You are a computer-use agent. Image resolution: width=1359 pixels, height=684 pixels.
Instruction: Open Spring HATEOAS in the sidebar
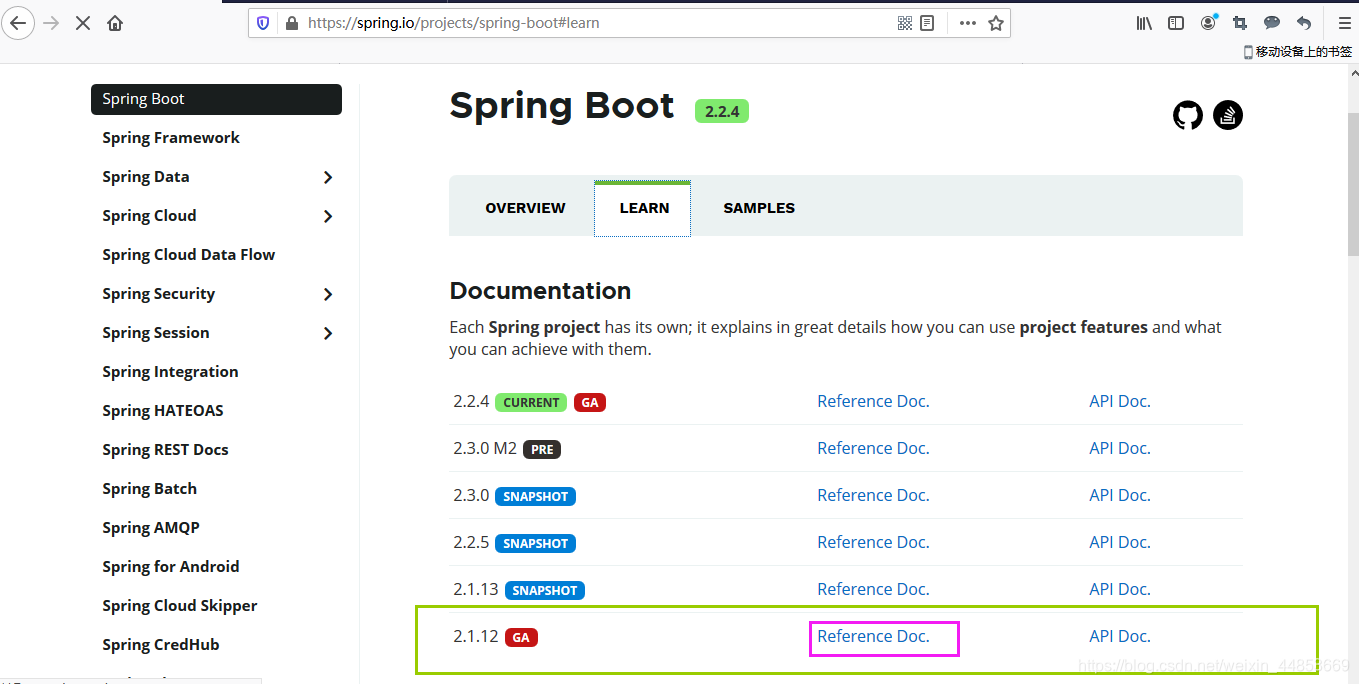pos(163,411)
